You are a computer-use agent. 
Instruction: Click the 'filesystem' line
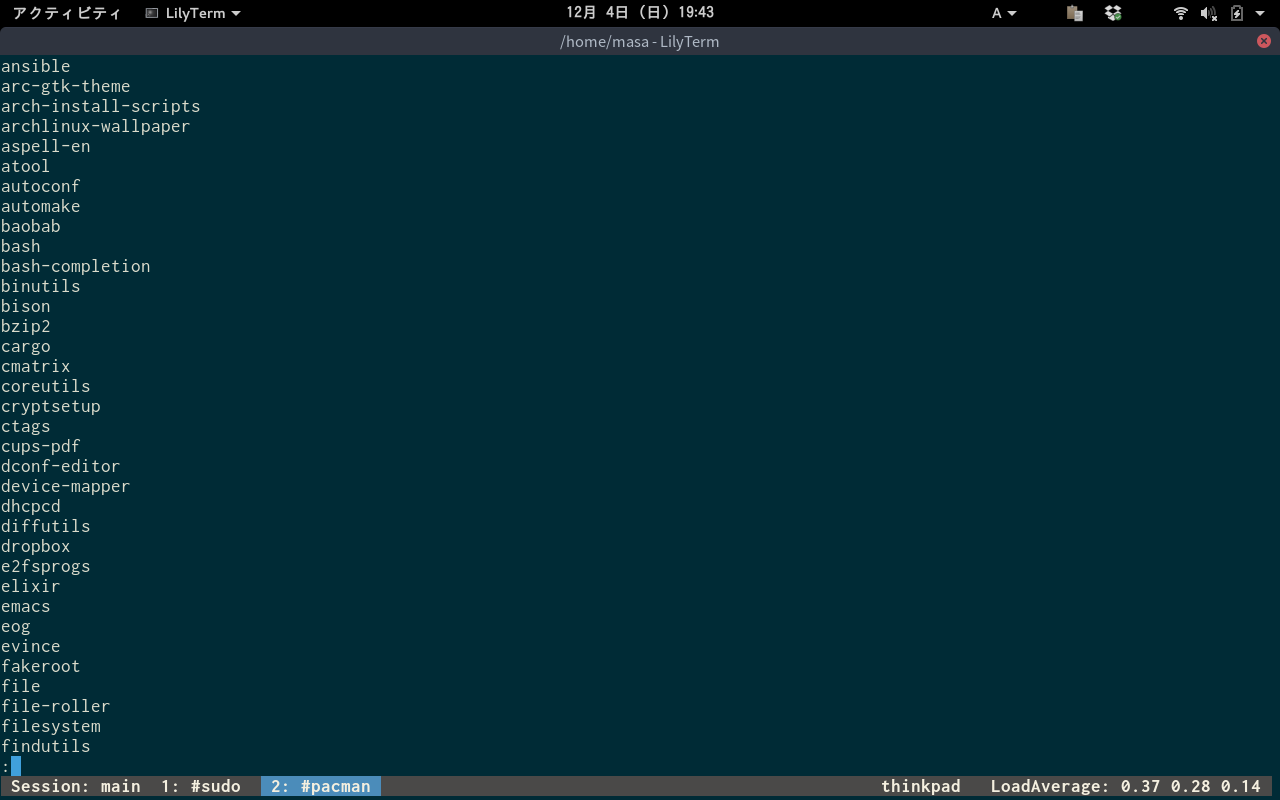(x=51, y=726)
